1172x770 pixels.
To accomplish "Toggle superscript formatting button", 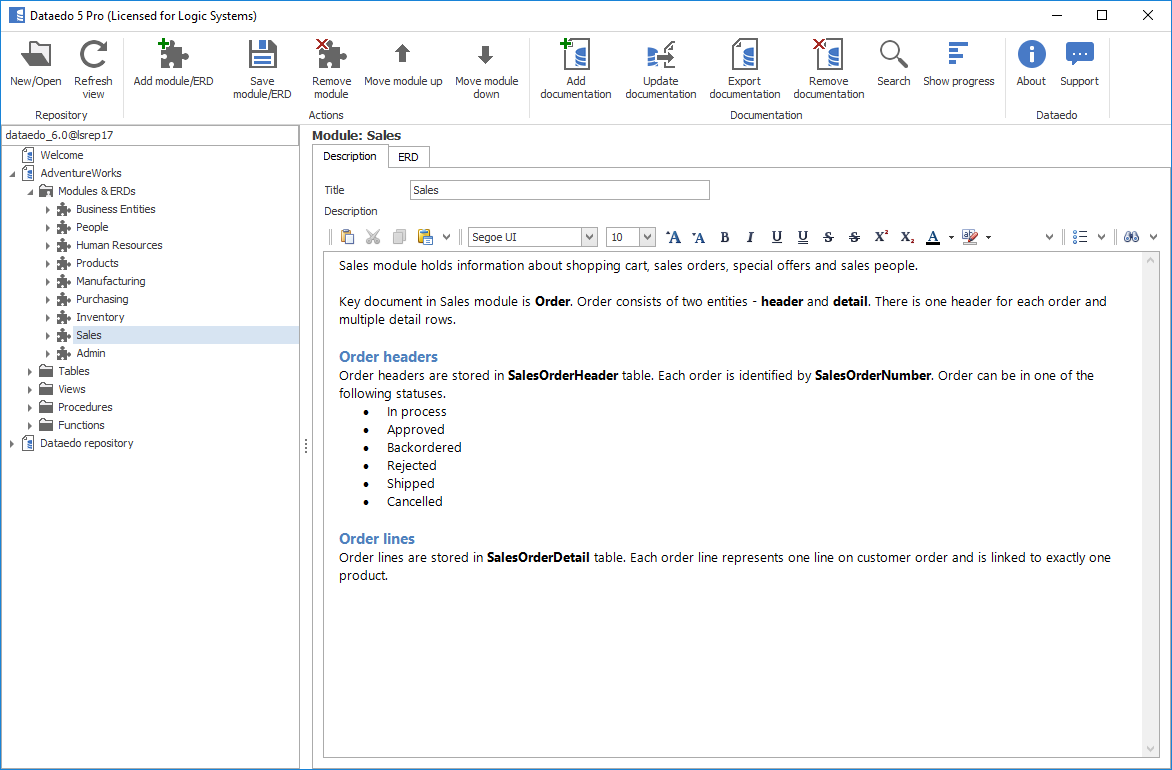I will 881,237.
